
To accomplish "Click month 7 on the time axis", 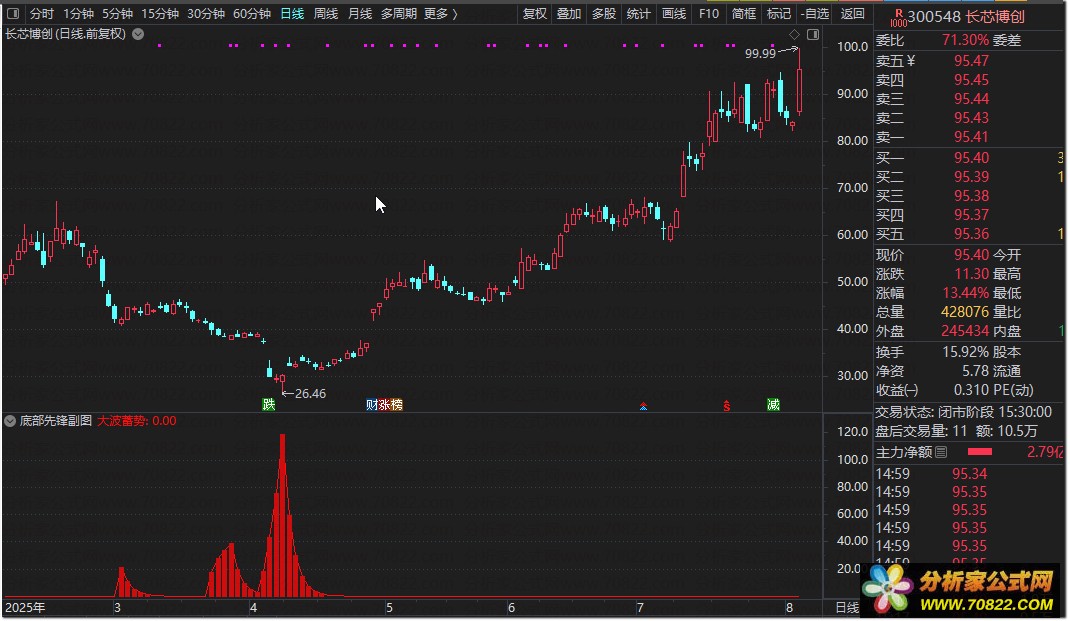I will point(639,607).
